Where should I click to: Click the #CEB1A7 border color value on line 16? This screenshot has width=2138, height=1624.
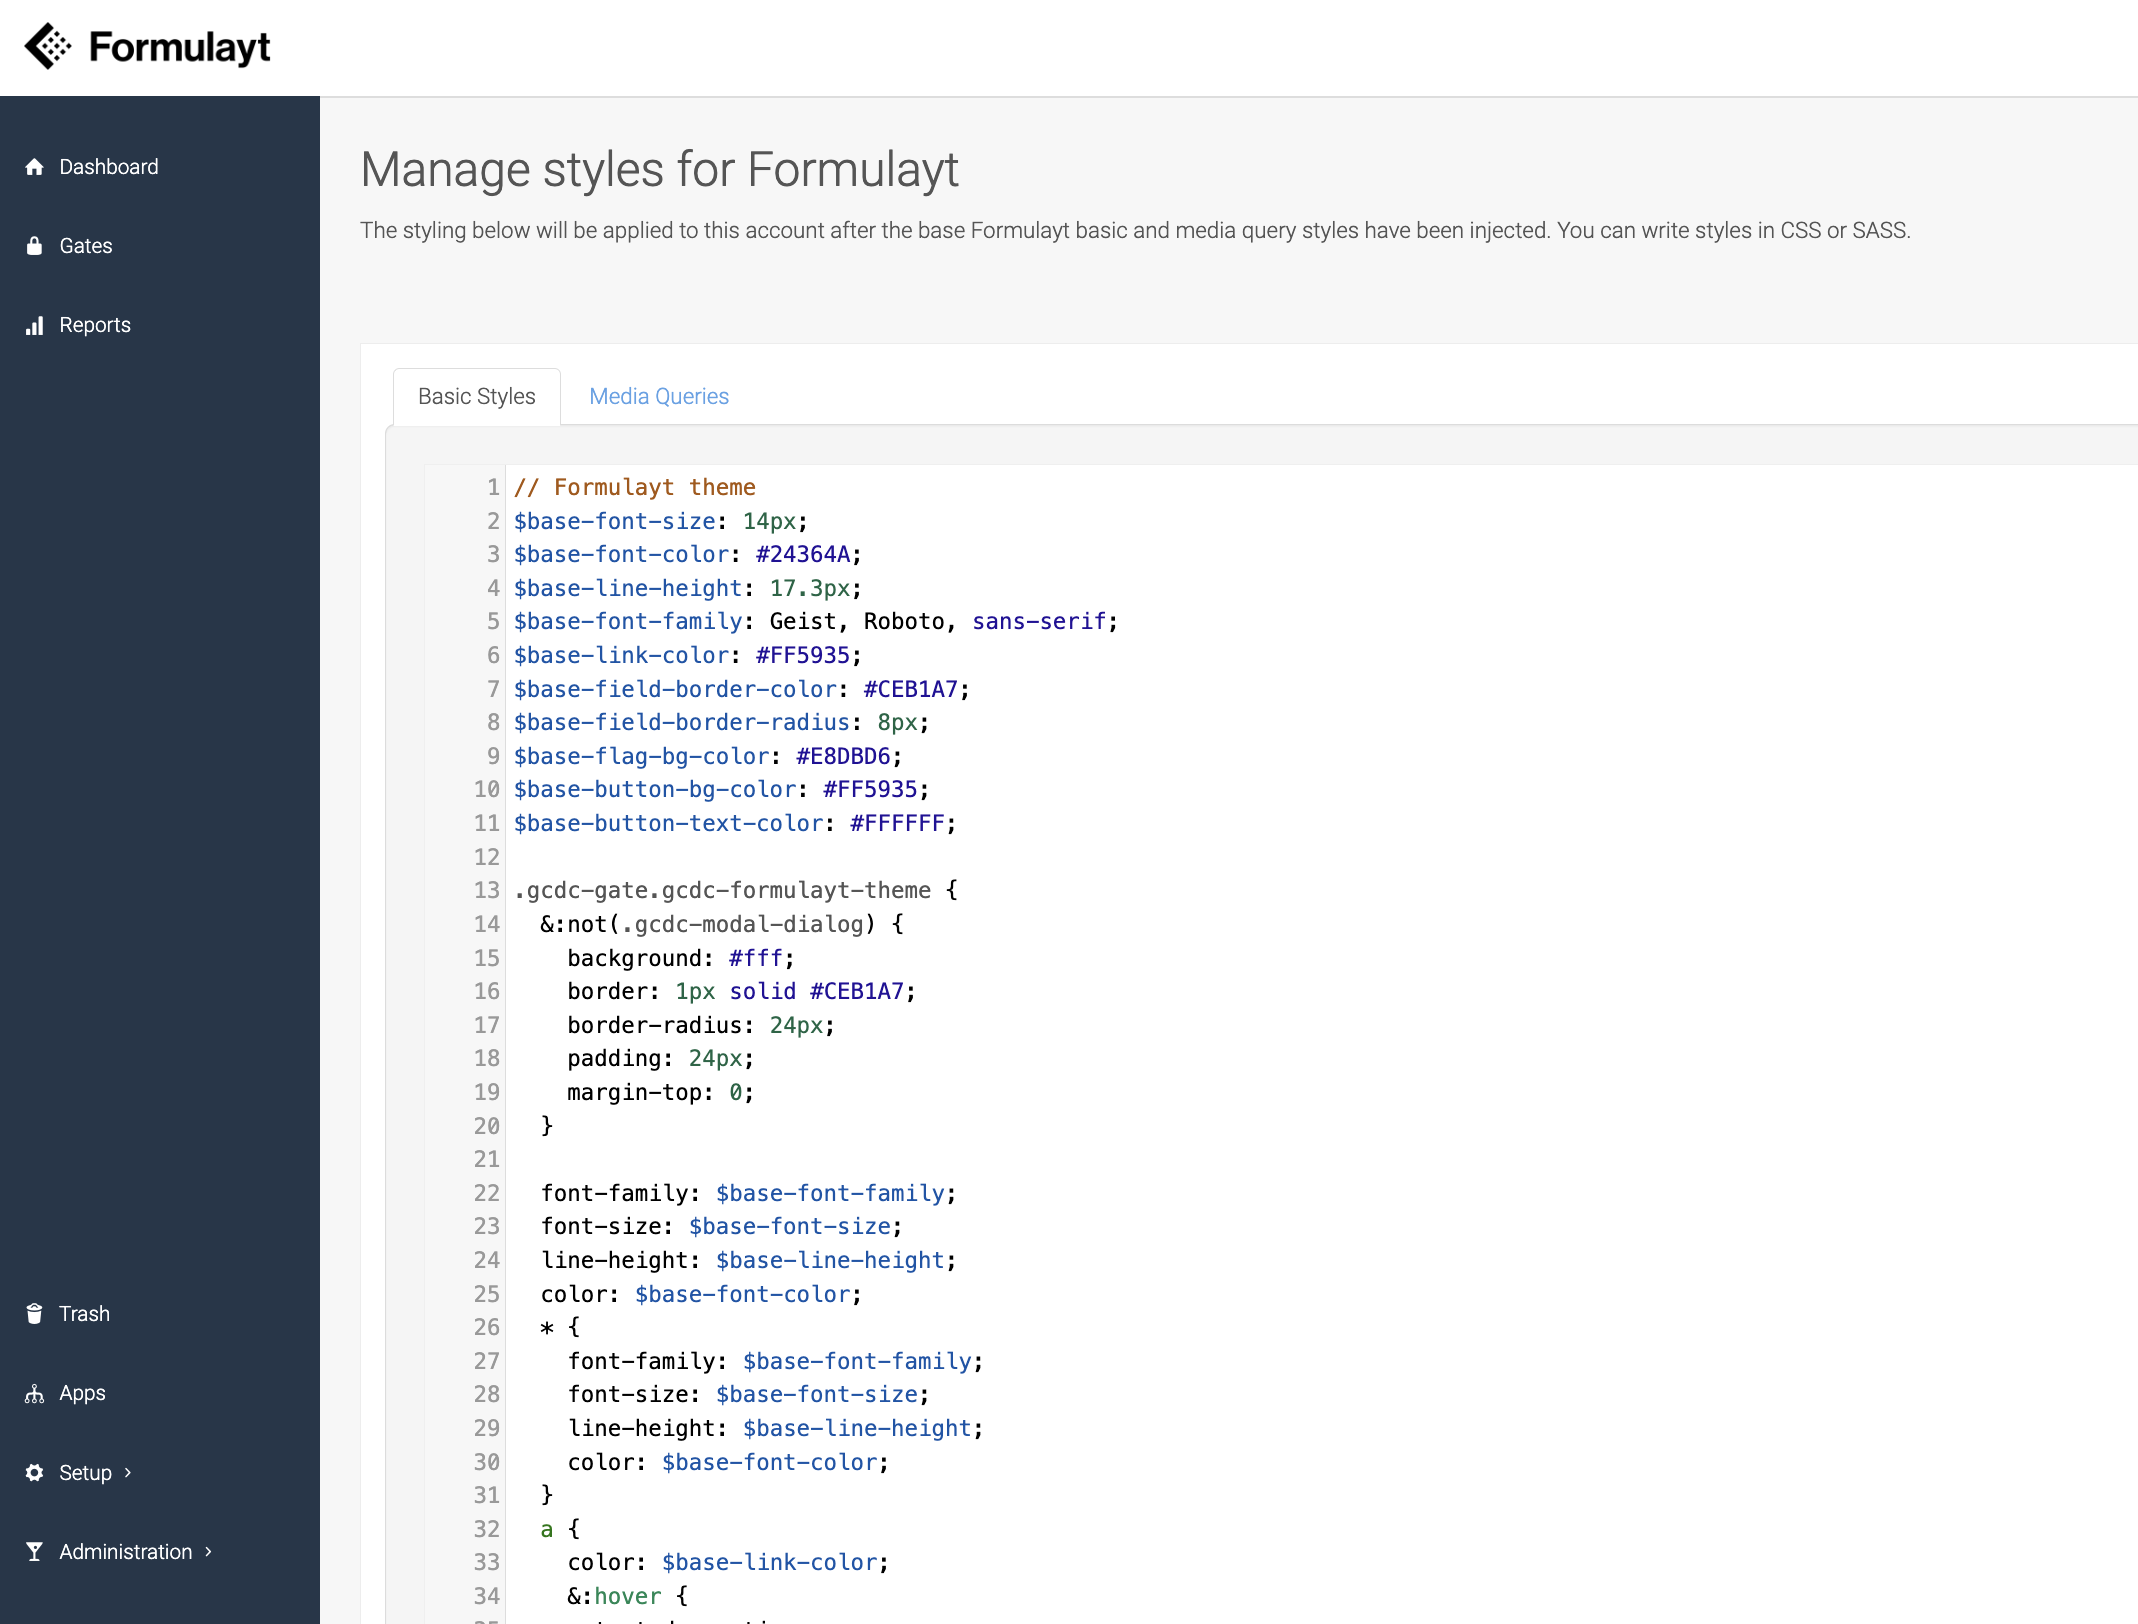pyautogui.click(x=856, y=991)
